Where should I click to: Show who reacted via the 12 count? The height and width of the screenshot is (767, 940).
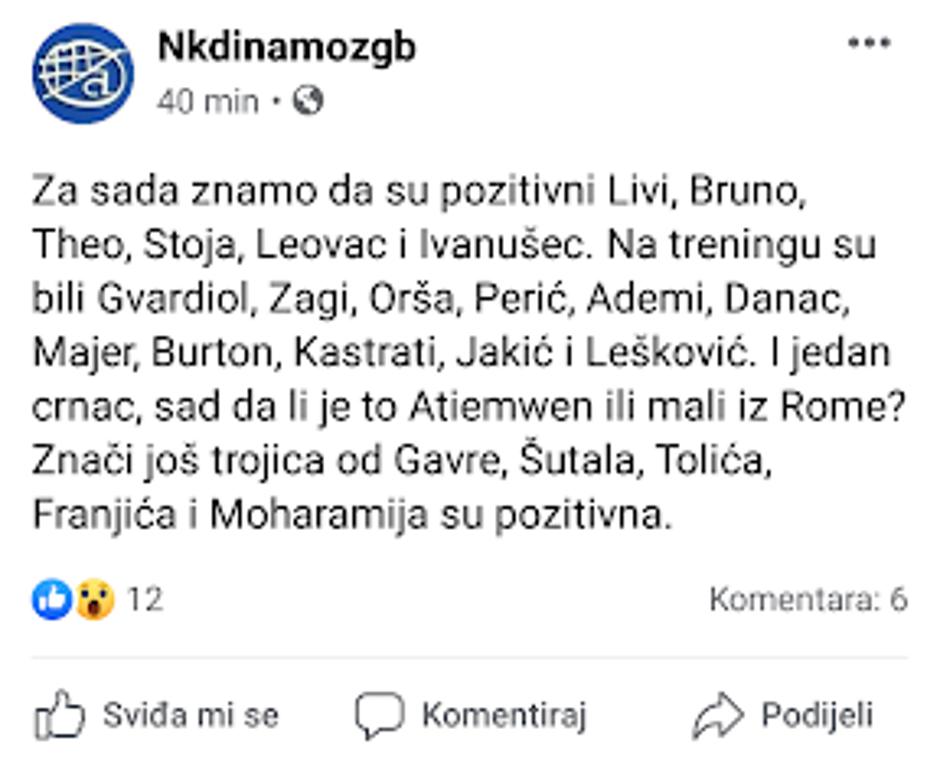[x=145, y=599]
